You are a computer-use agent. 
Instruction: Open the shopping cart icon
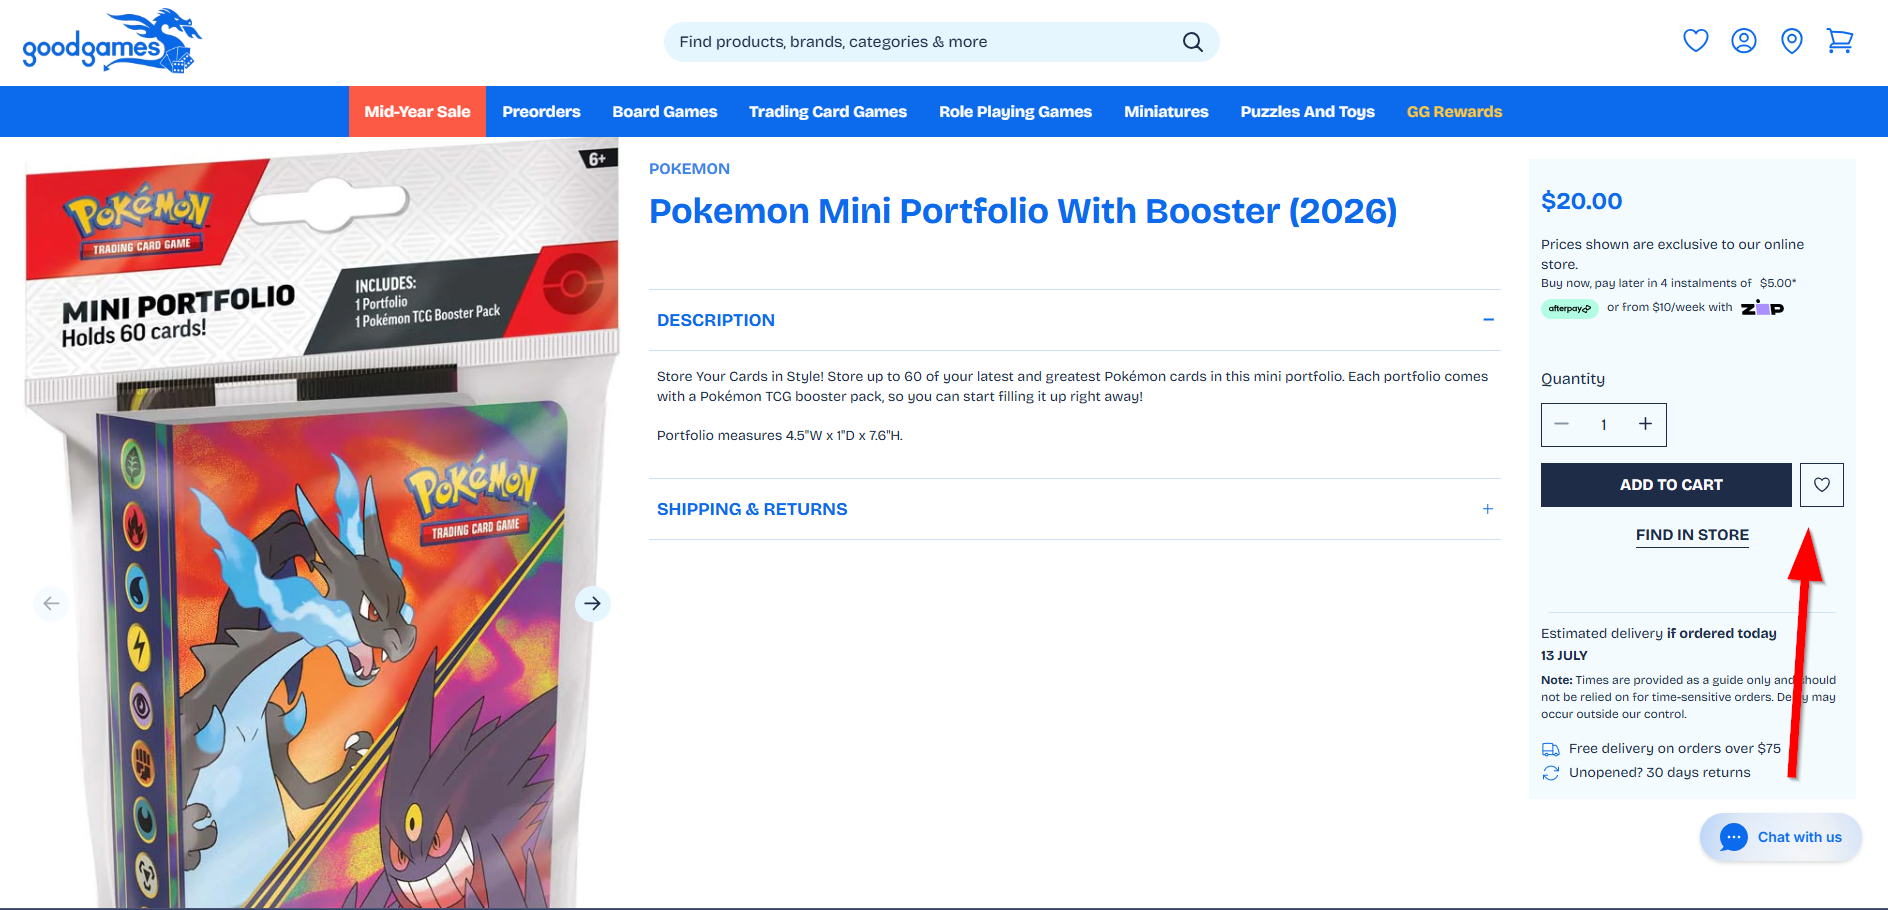[x=1839, y=41]
